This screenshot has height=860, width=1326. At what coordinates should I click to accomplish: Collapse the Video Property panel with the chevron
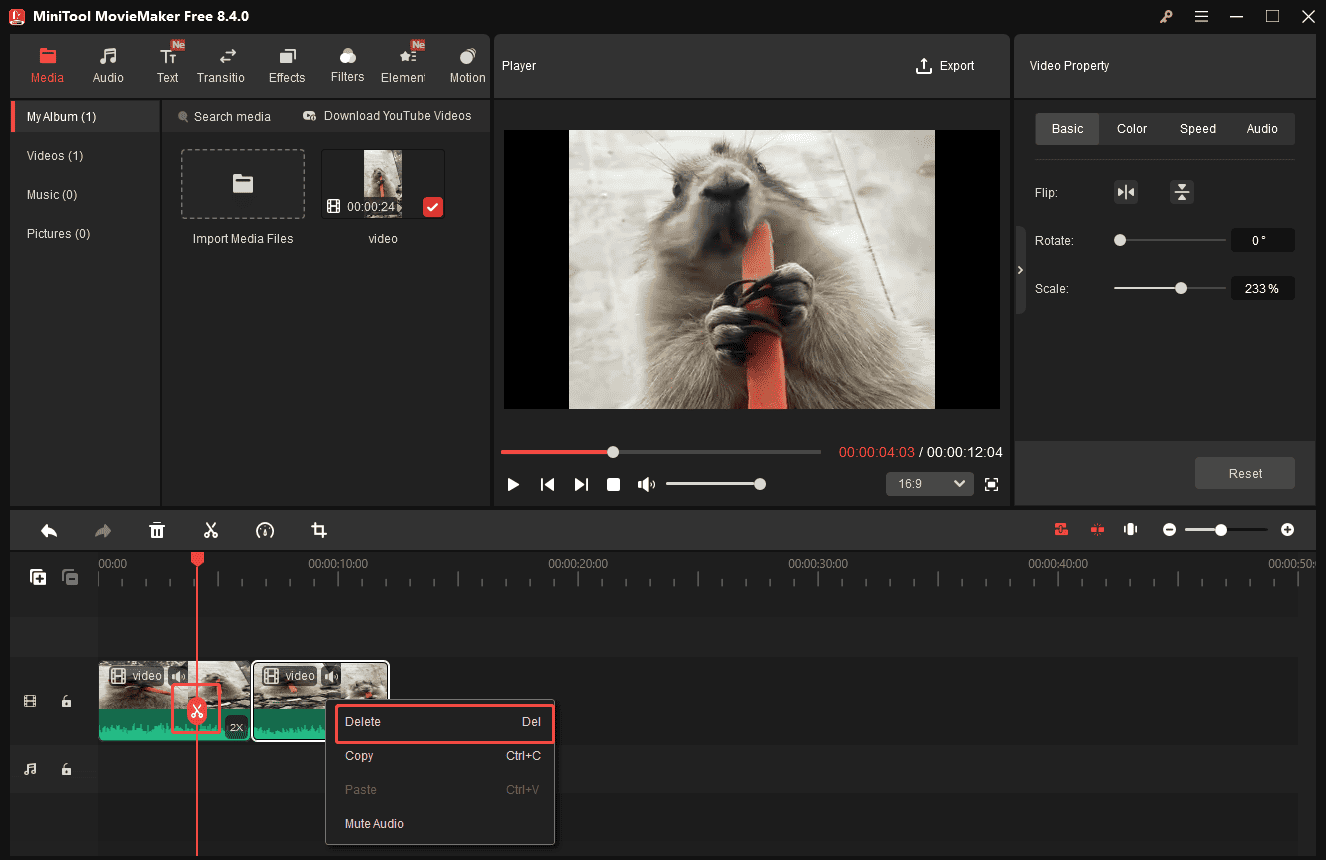click(1020, 270)
